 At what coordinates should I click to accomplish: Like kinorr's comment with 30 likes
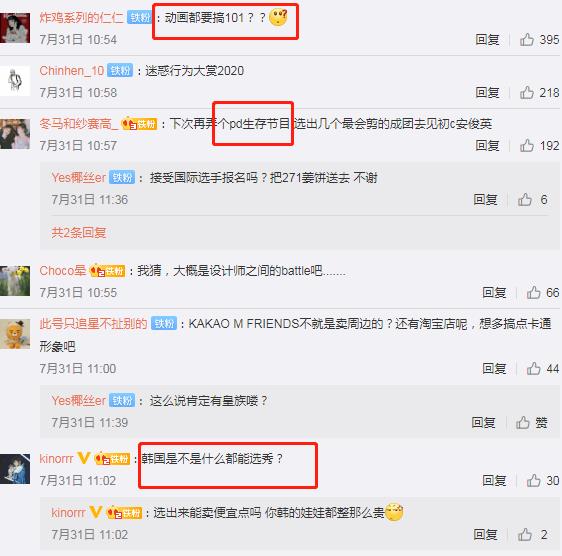[x=534, y=480]
